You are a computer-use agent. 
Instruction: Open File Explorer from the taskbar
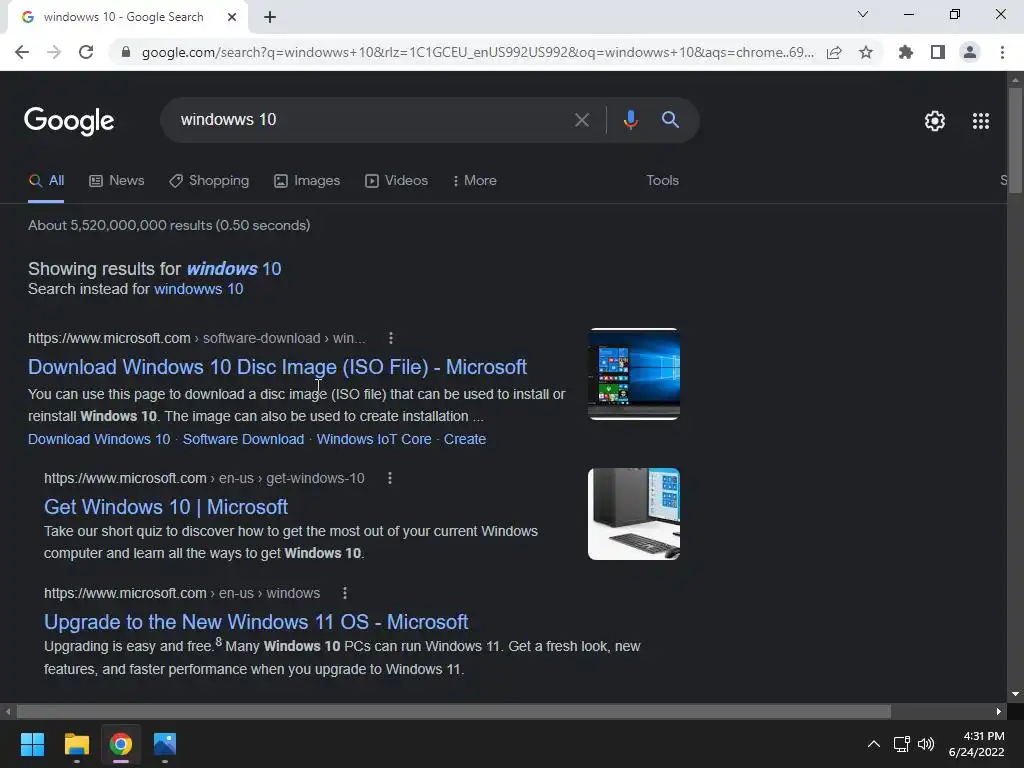(x=76, y=744)
